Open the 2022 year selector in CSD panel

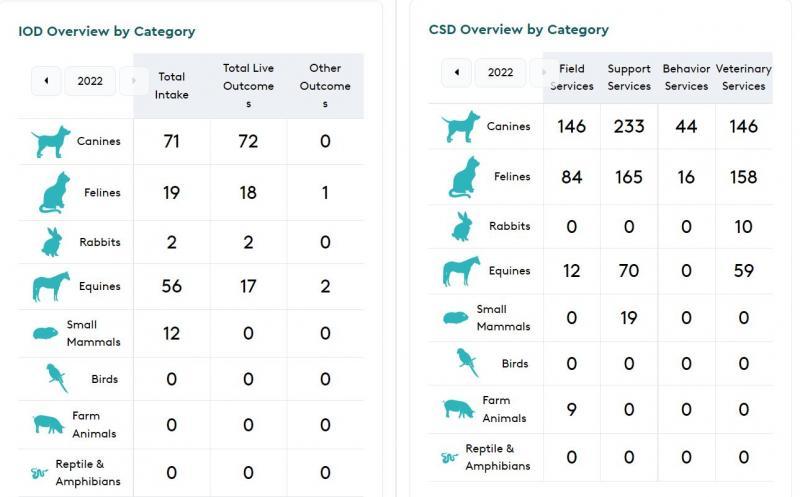click(x=501, y=72)
